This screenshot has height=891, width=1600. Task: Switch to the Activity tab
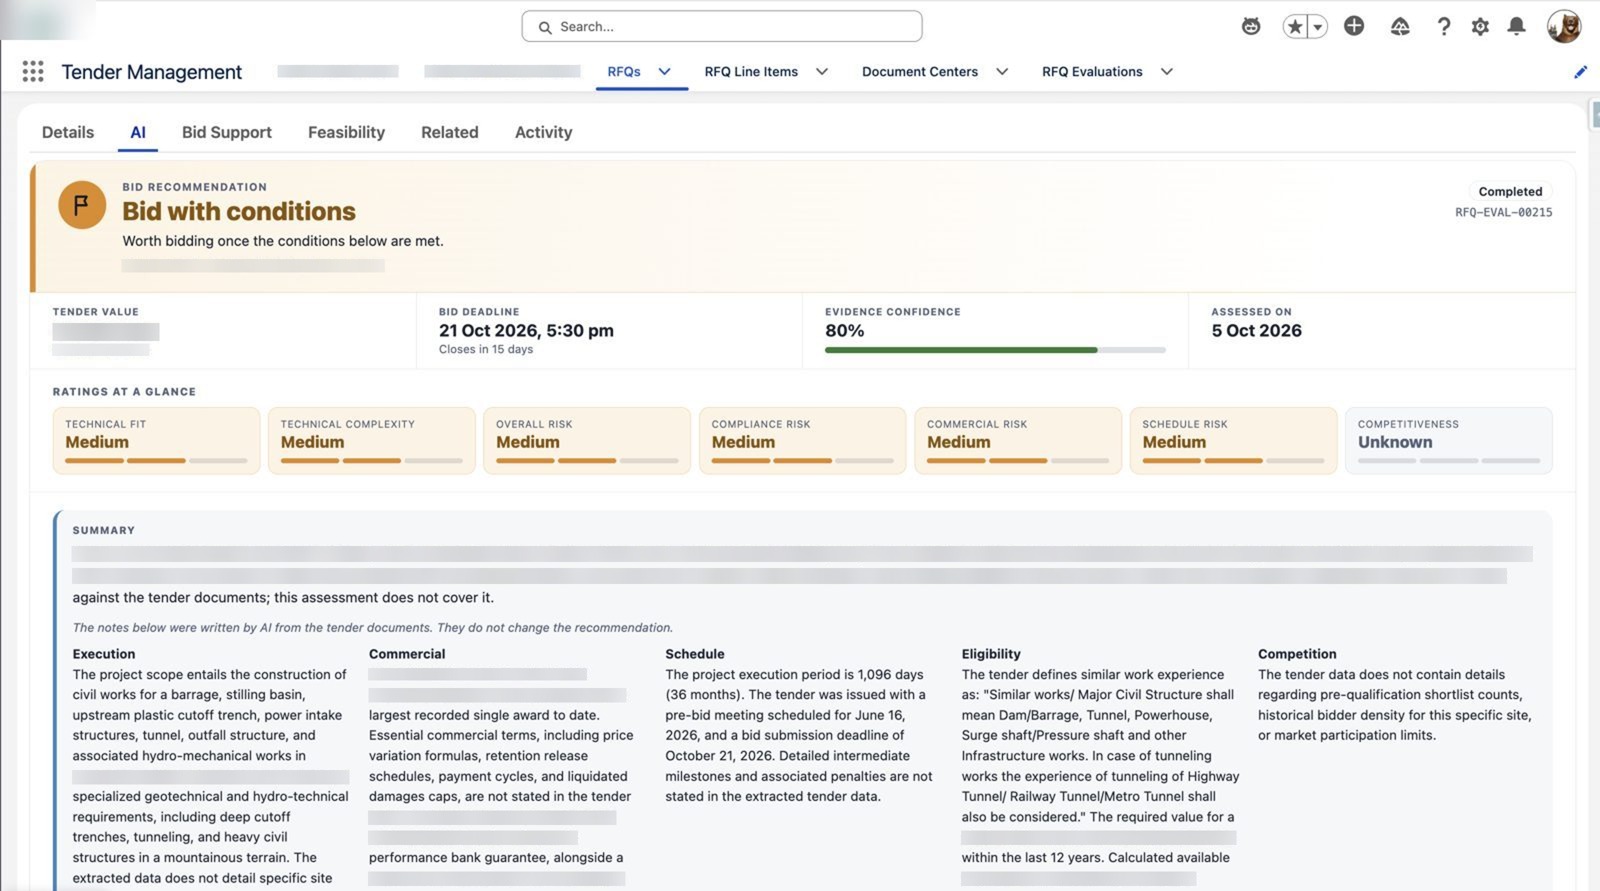(544, 132)
